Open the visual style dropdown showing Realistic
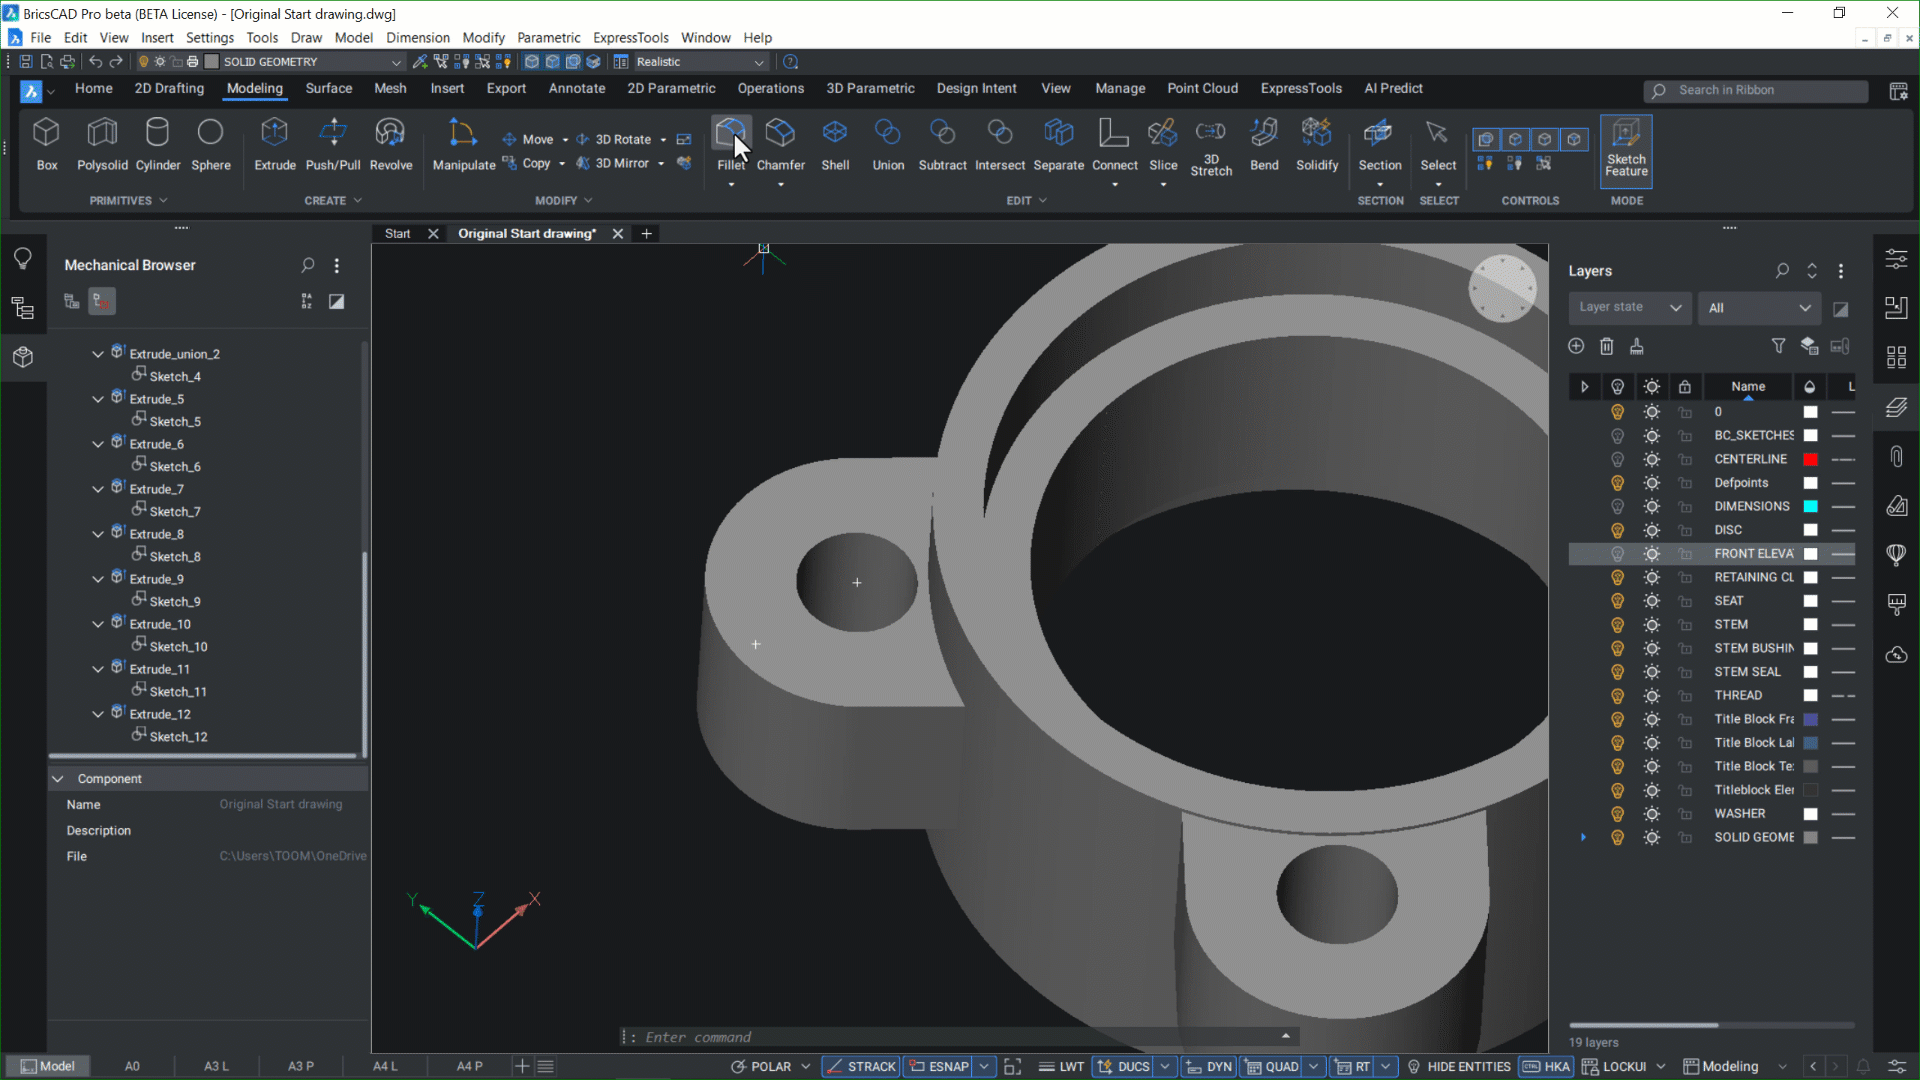The width and height of the screenshot is (1920, 1080). point(690,61)
